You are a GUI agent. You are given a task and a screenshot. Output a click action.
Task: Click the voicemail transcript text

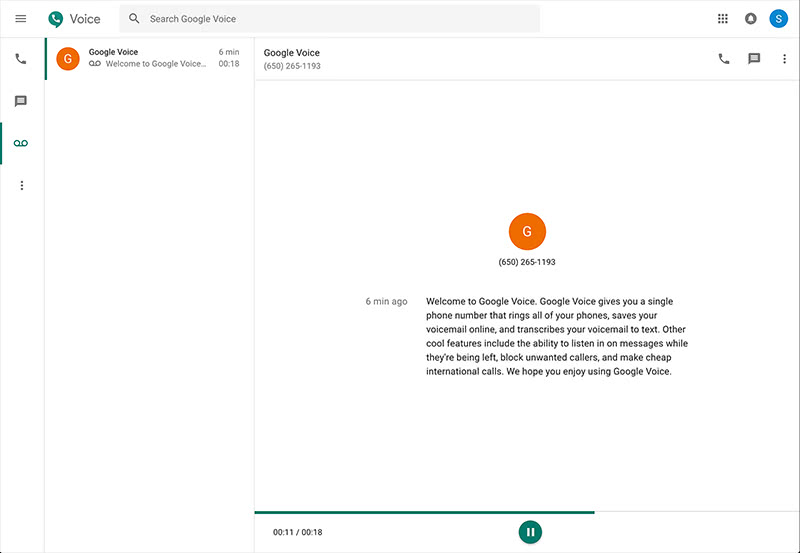(x=557, y=336)
